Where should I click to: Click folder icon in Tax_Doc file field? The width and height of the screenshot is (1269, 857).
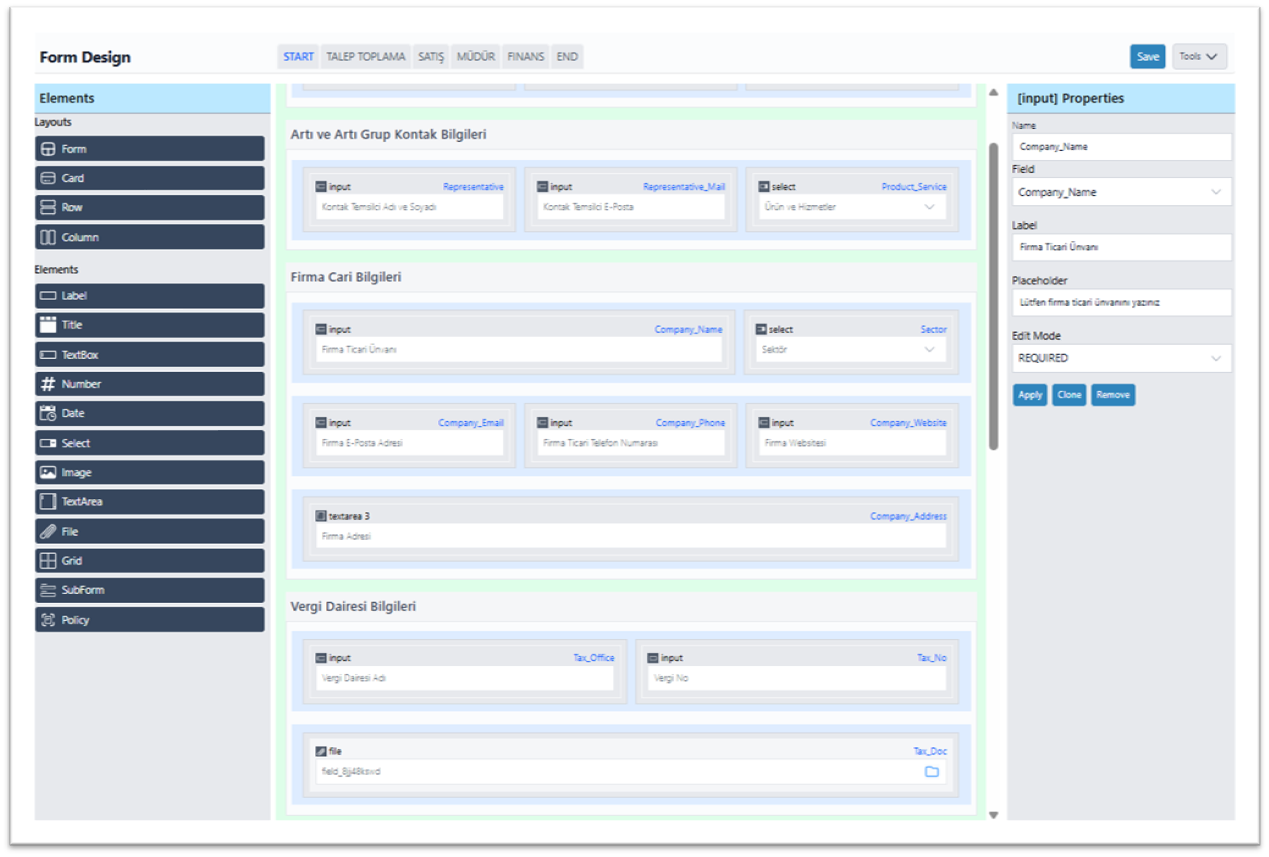click(x=931, y=772)
